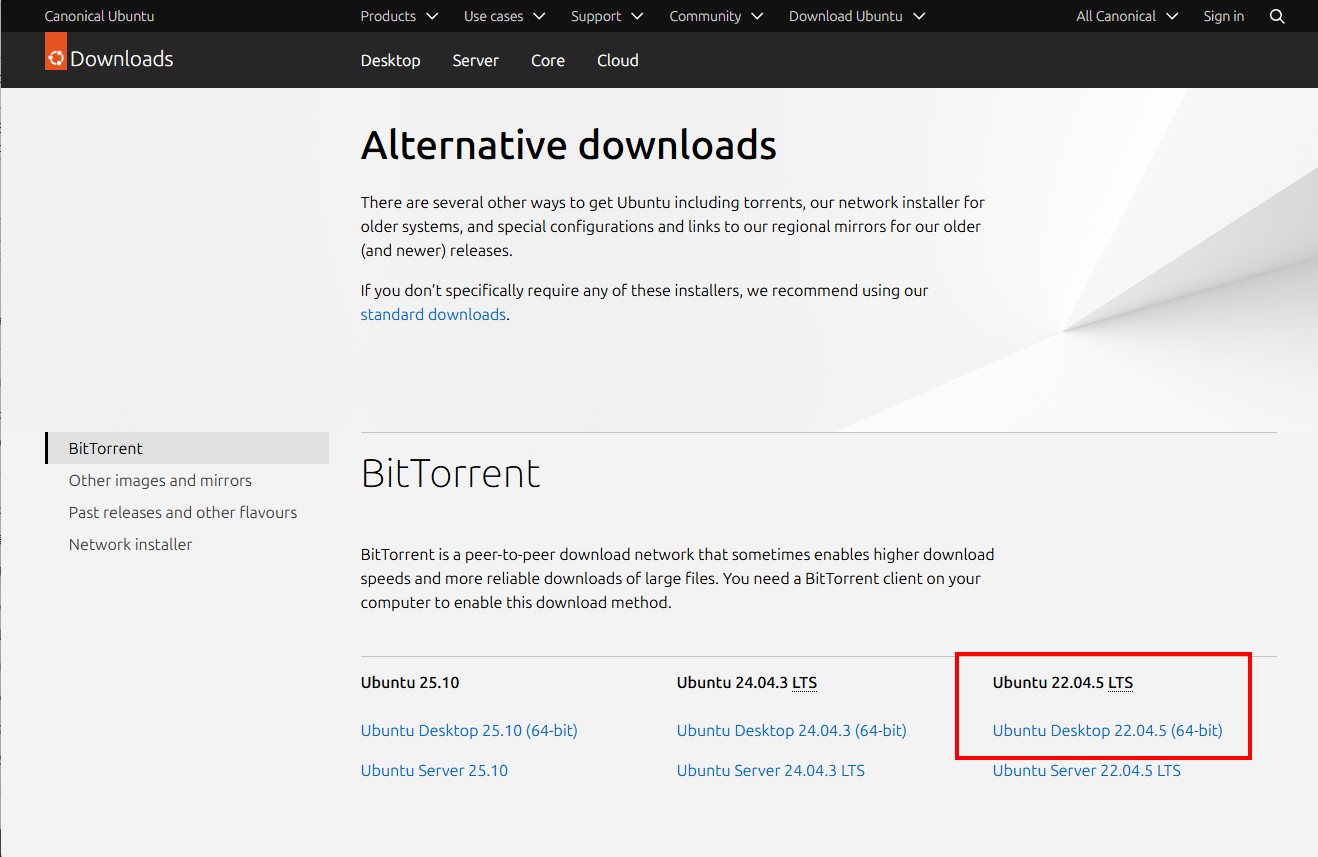Open the Use cases dropdown
This screenshot has width=1318, height=857.
(x=504, y=16)
